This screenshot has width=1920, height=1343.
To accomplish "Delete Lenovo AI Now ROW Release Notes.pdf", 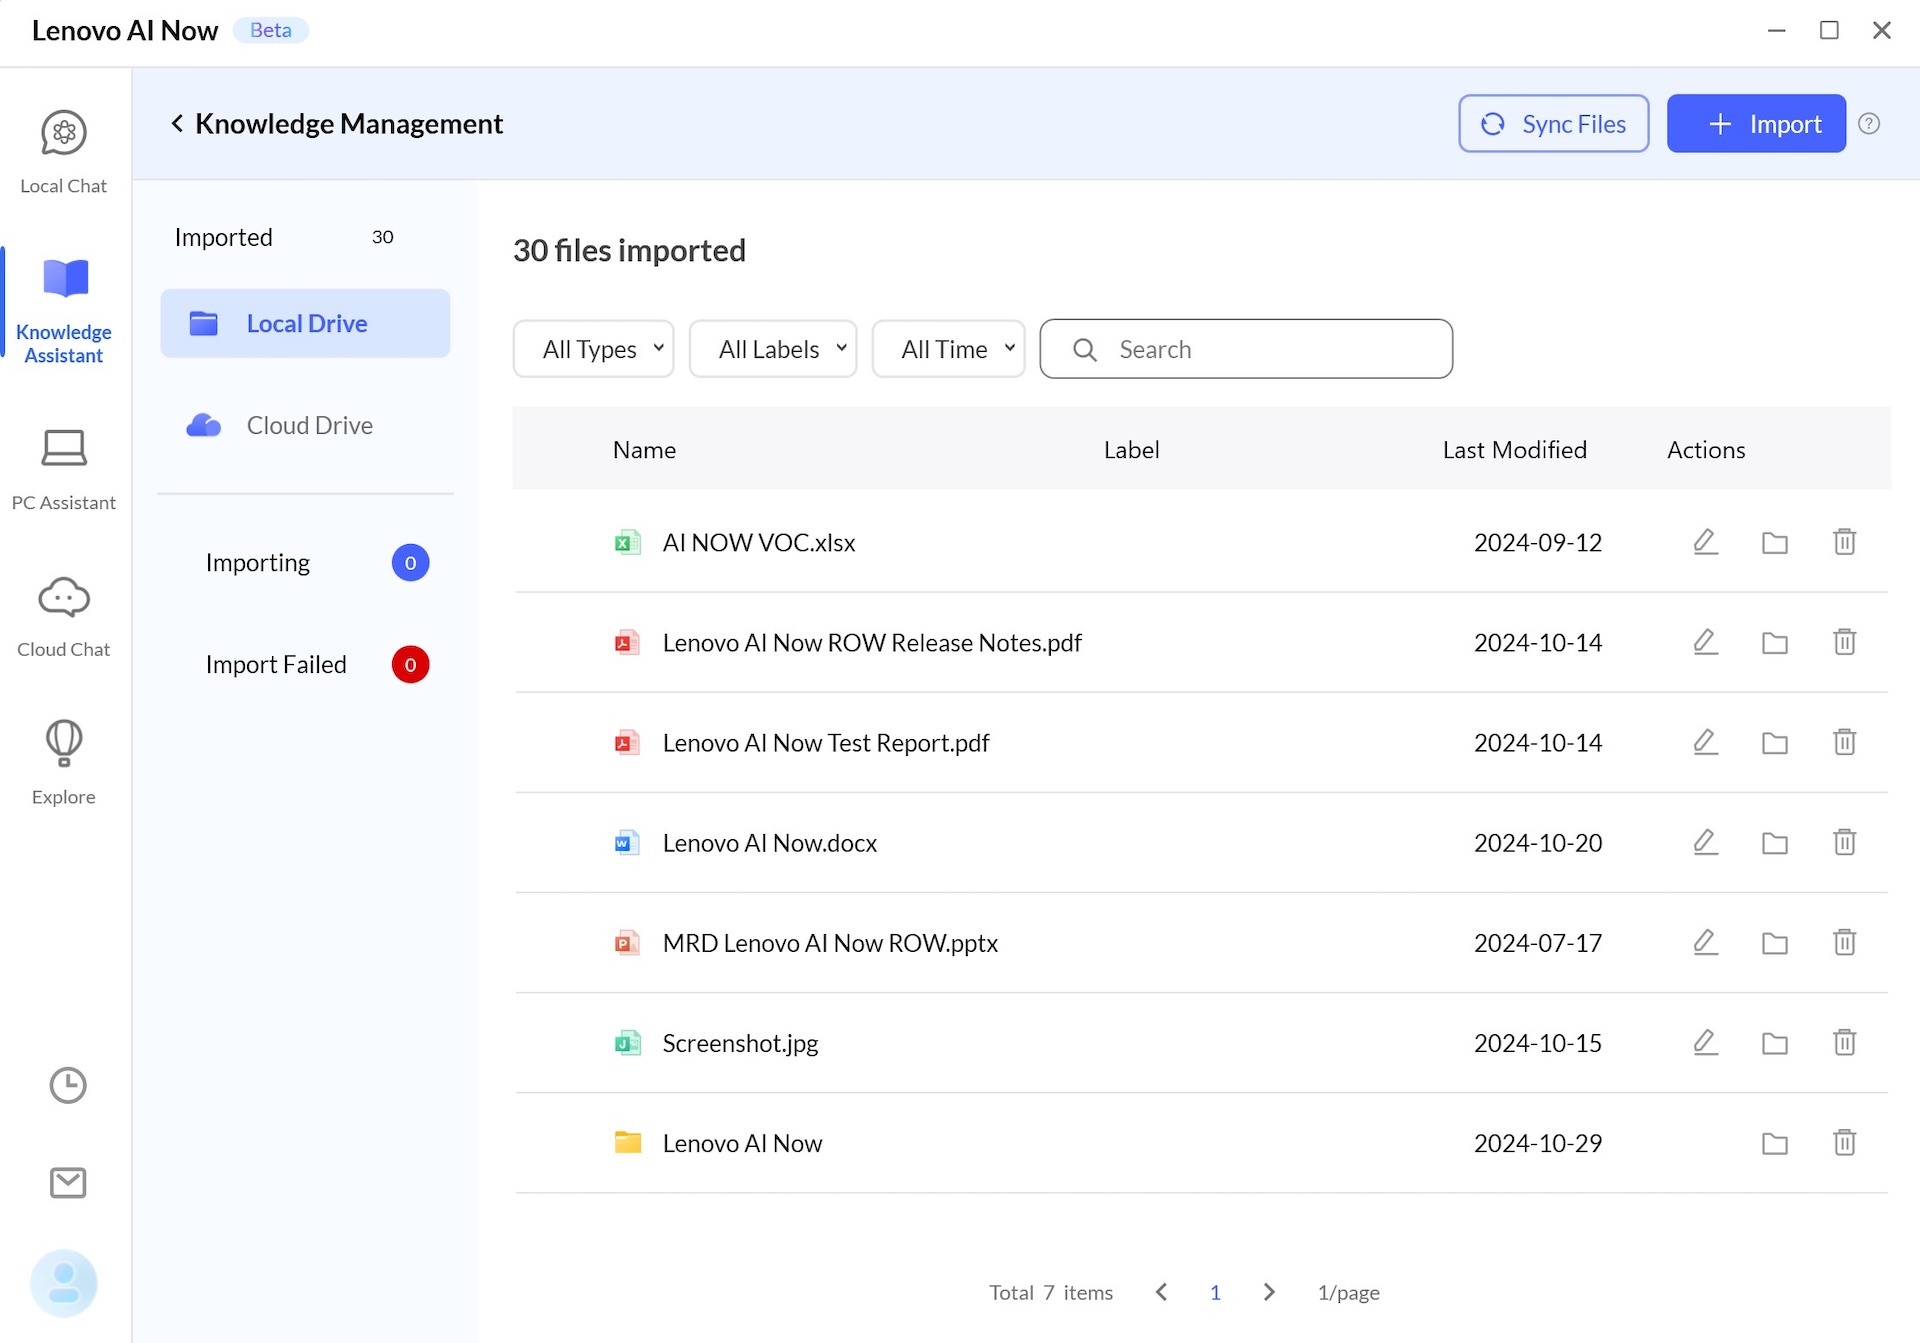I will [x=1845, y=641].
